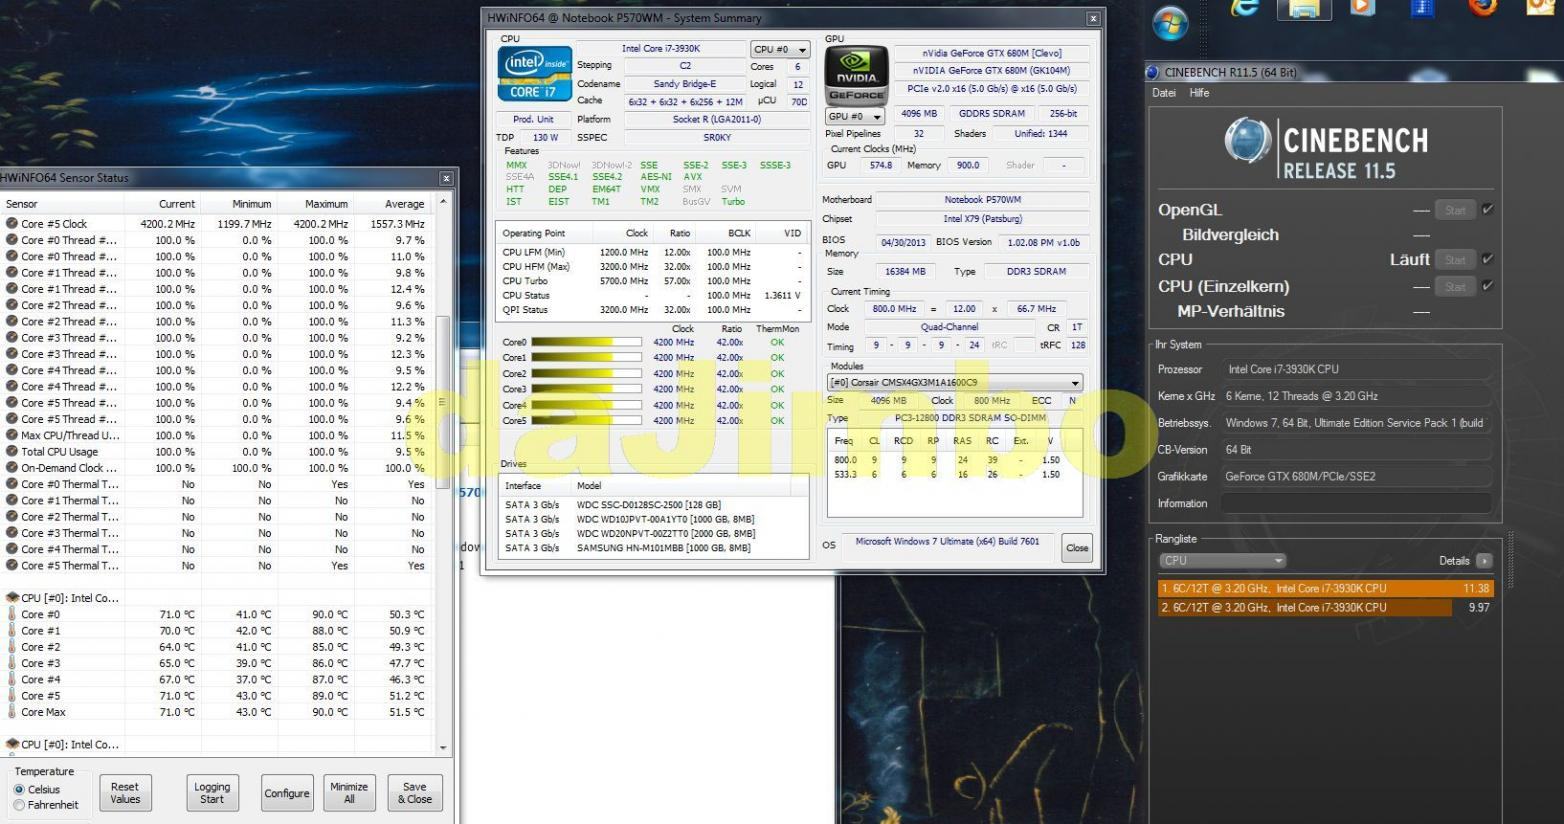Launch Firefox from the taskbar
Image resolution: width=1564 pixels, height=824 pixels.
click(x=1482, y=7)
